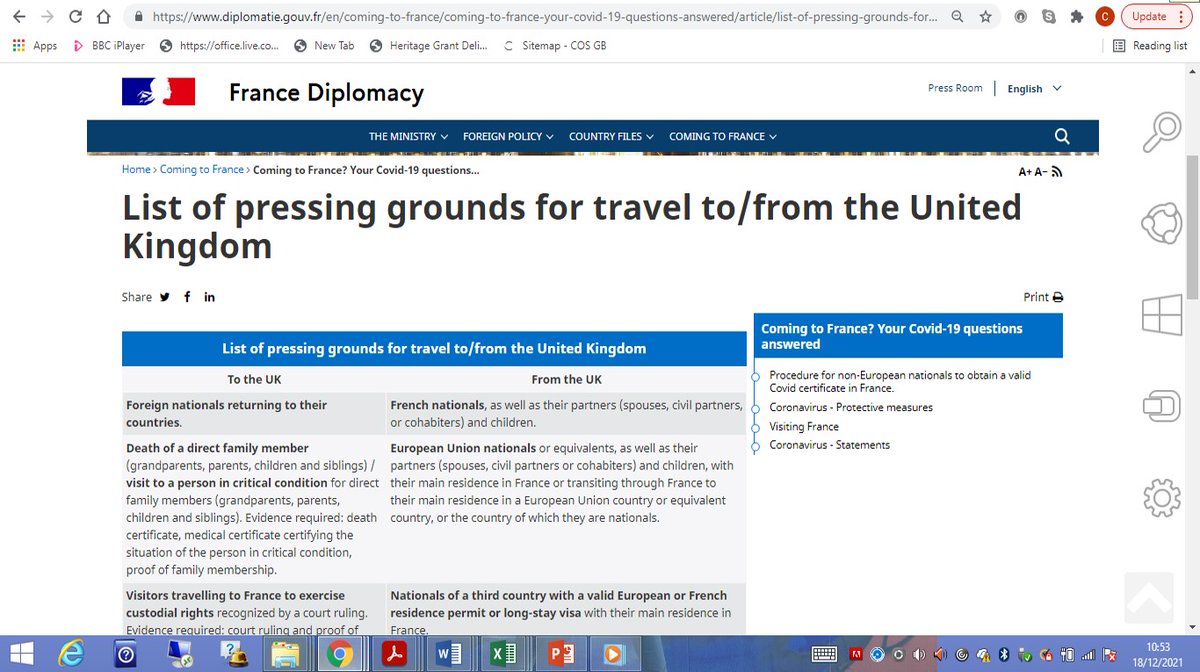Open the Press Room link
The image size is (1200, 672).
[x=955, y=88]
